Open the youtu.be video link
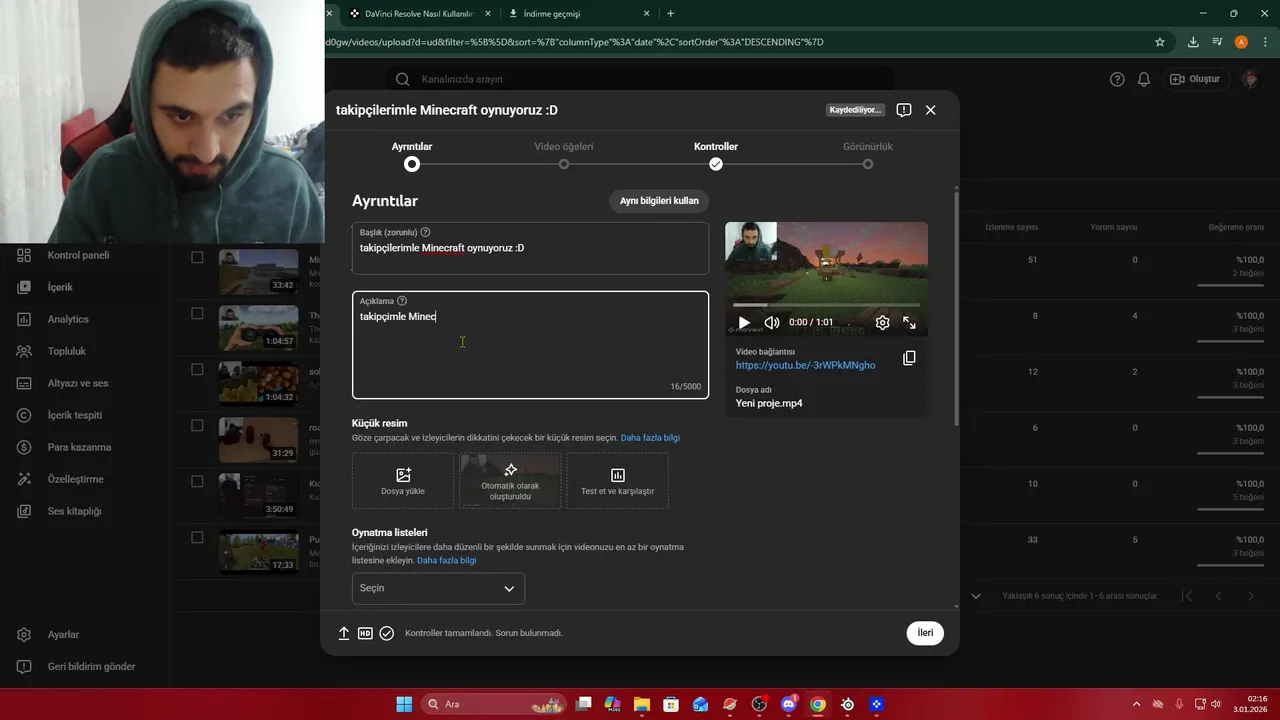The width and height of the screenshot is (1280, 720). (x=805, y=365)
